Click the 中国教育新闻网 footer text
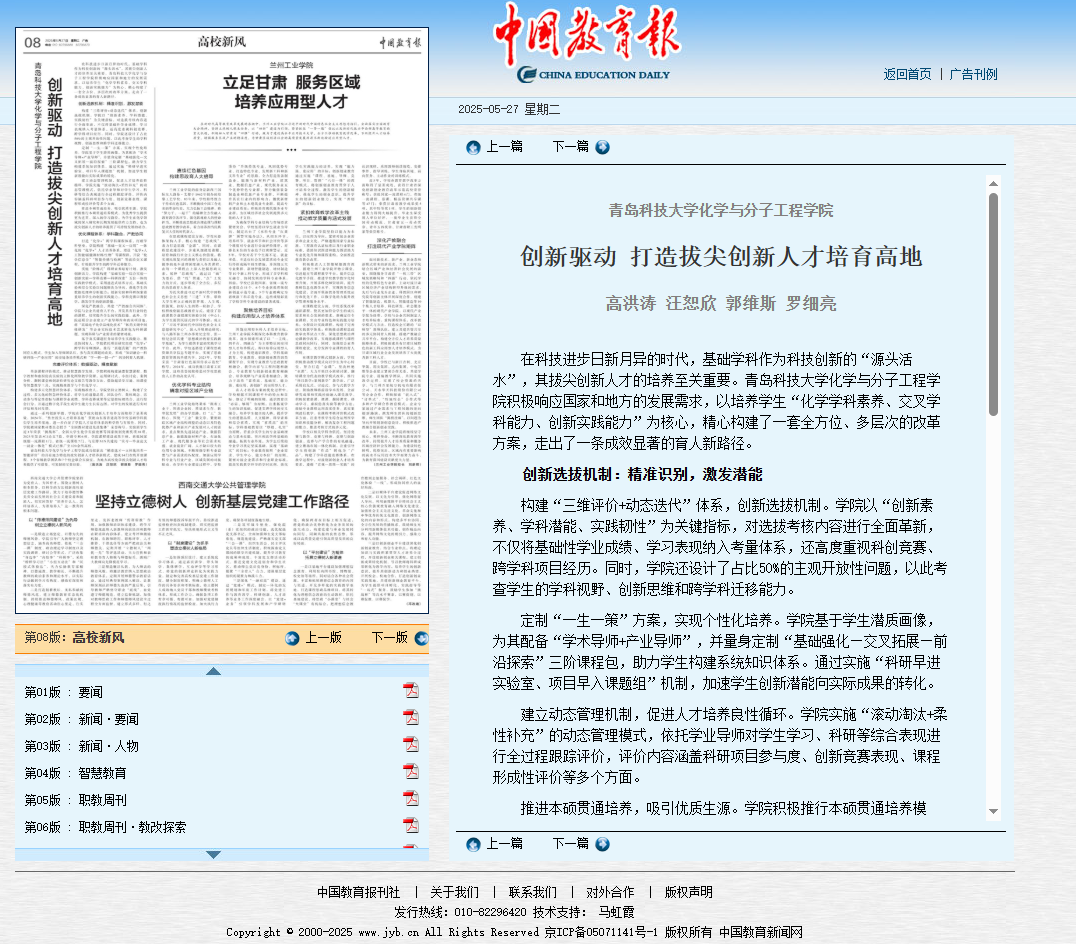Viewport: 1076px width, 944px height. 761,932
